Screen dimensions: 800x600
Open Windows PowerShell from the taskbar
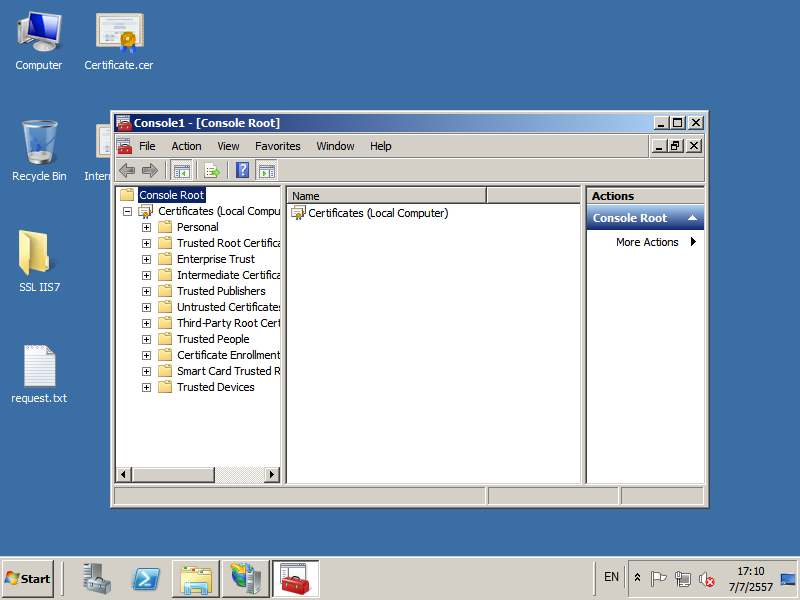145,578
